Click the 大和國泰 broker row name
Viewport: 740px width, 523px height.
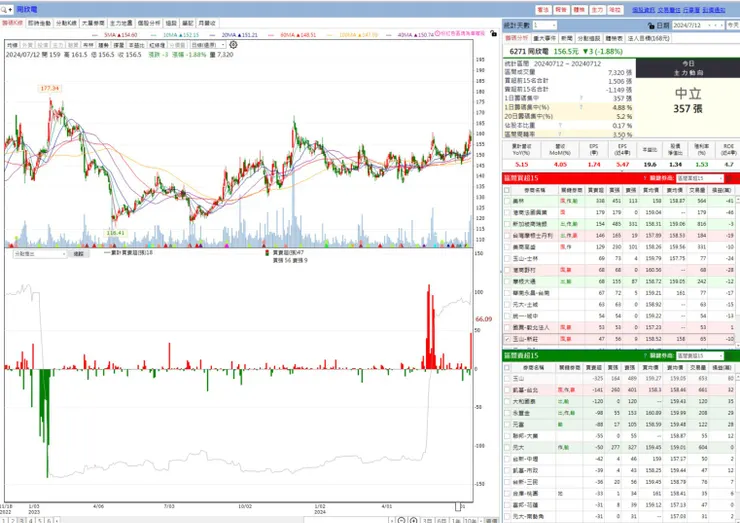tap(524, 402)
